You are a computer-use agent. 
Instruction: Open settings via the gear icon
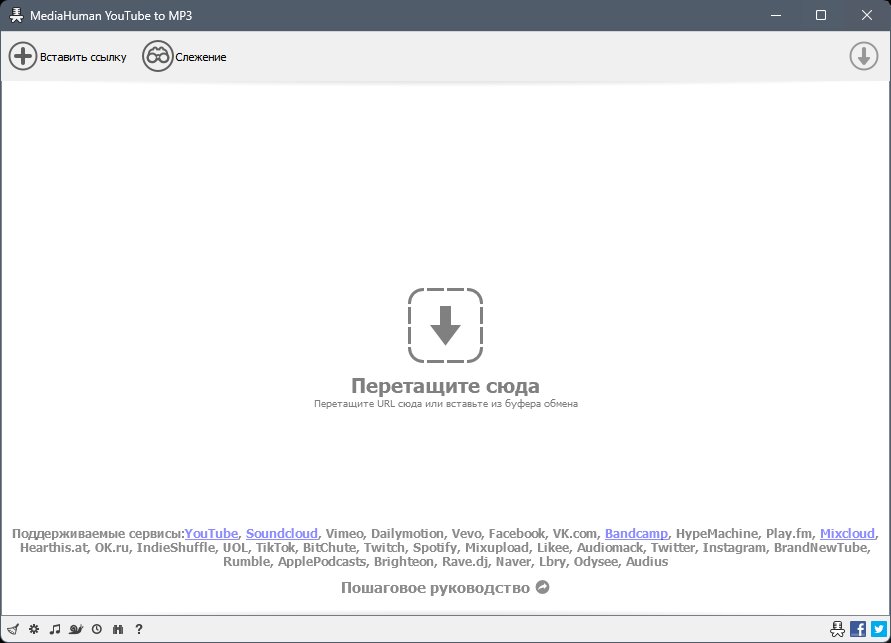[34, 629]
